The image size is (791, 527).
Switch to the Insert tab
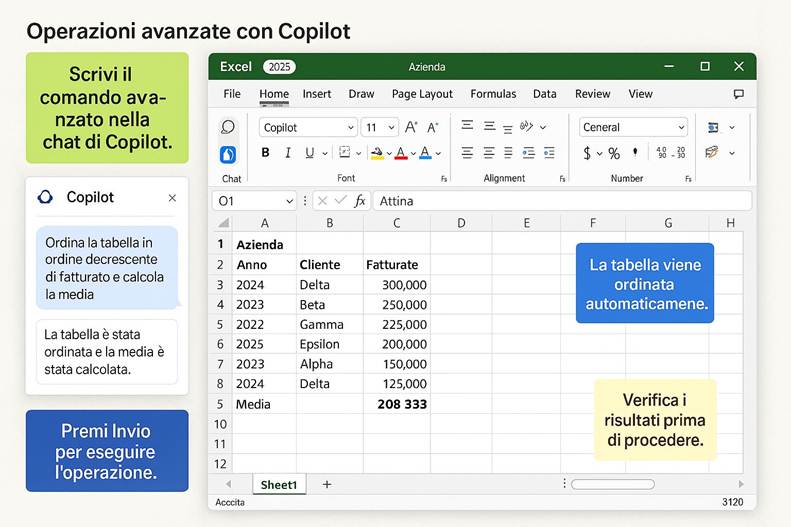coord(317,94)
